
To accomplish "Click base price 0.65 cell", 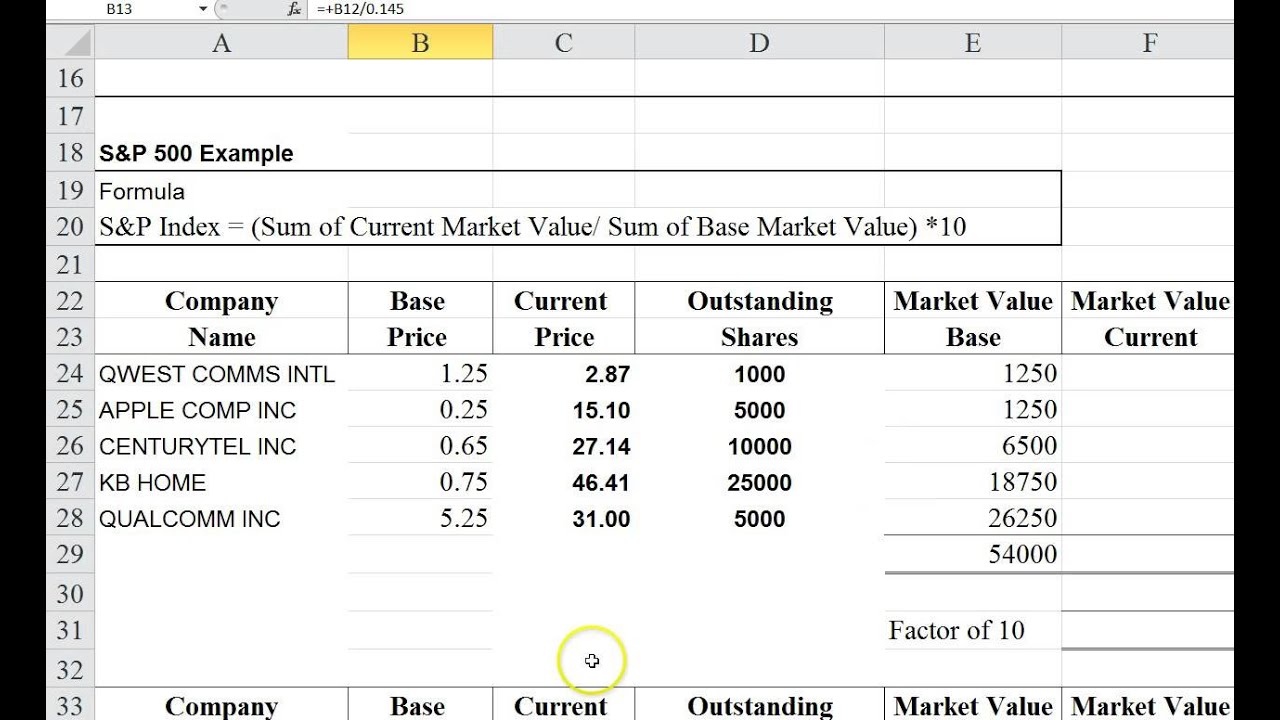I will (x=420, y=446).
